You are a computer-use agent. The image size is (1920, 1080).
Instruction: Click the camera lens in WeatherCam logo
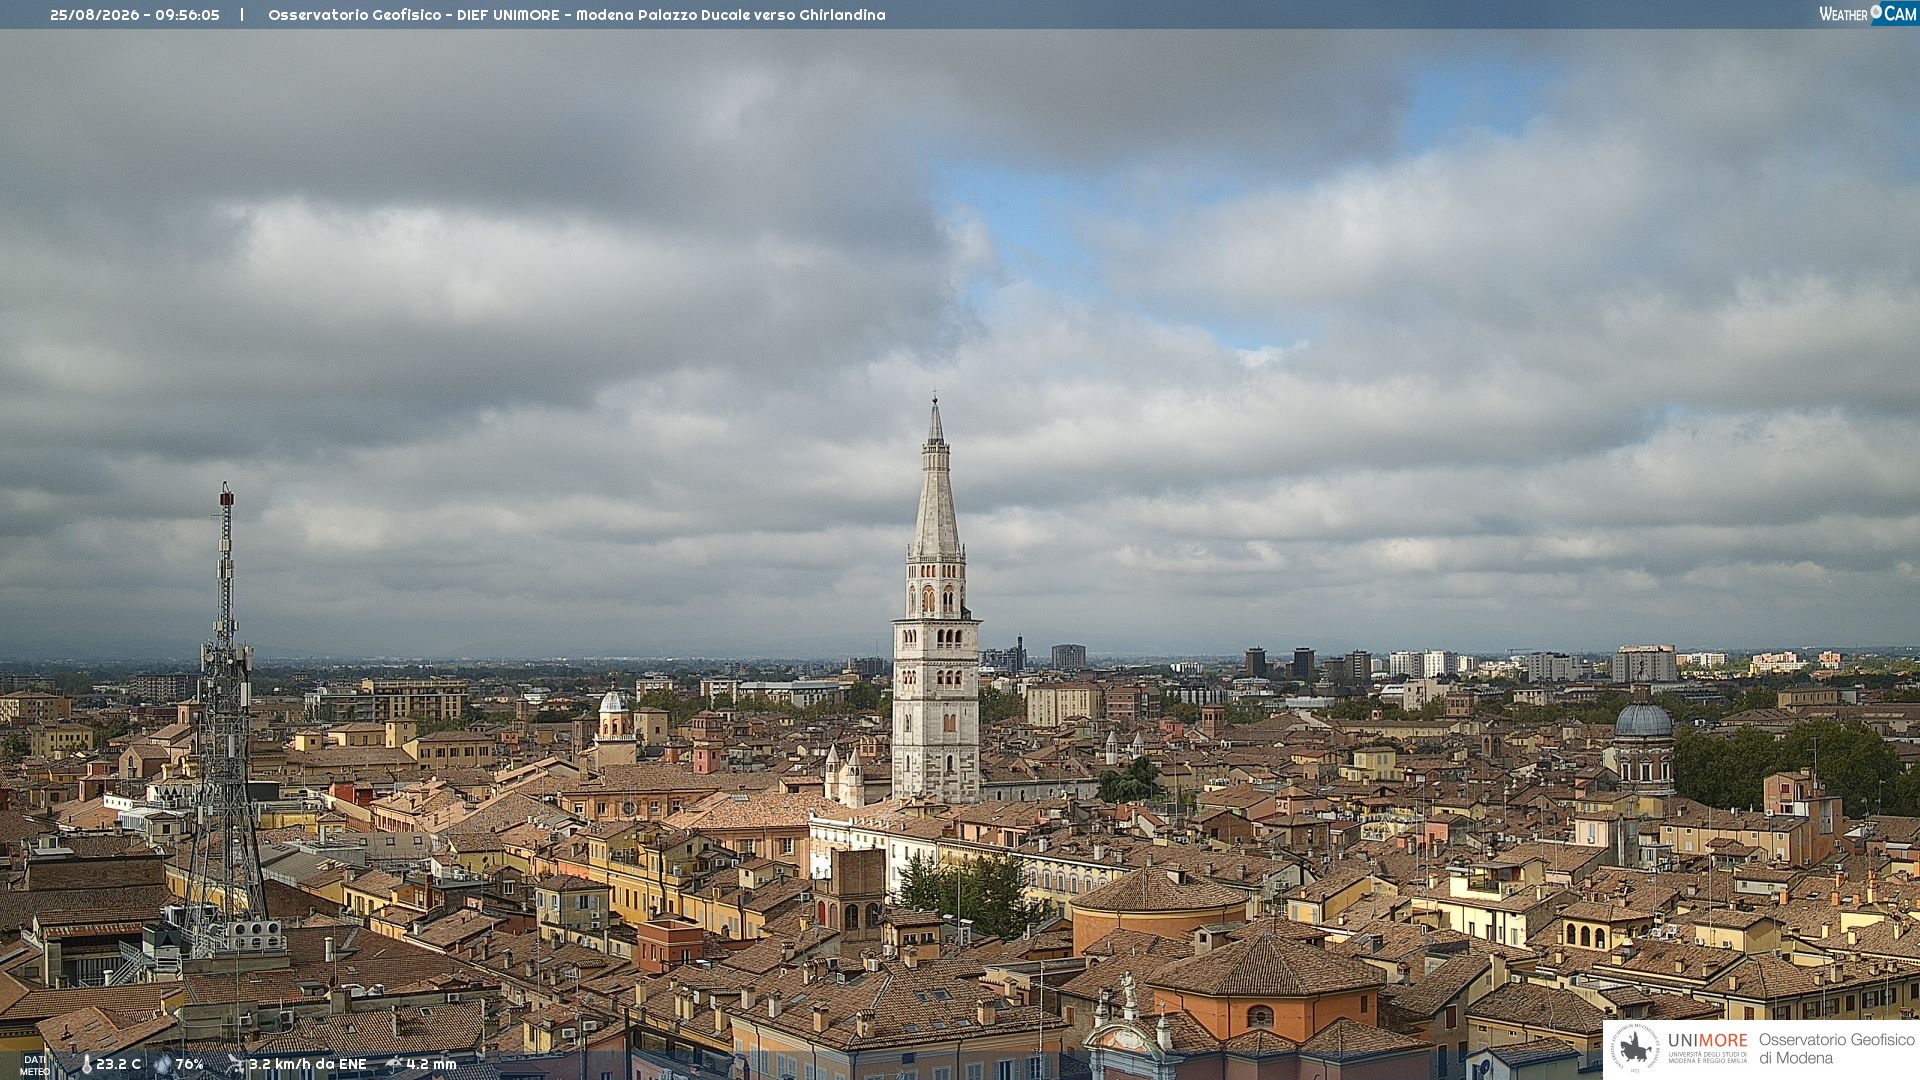point(1876,12)
